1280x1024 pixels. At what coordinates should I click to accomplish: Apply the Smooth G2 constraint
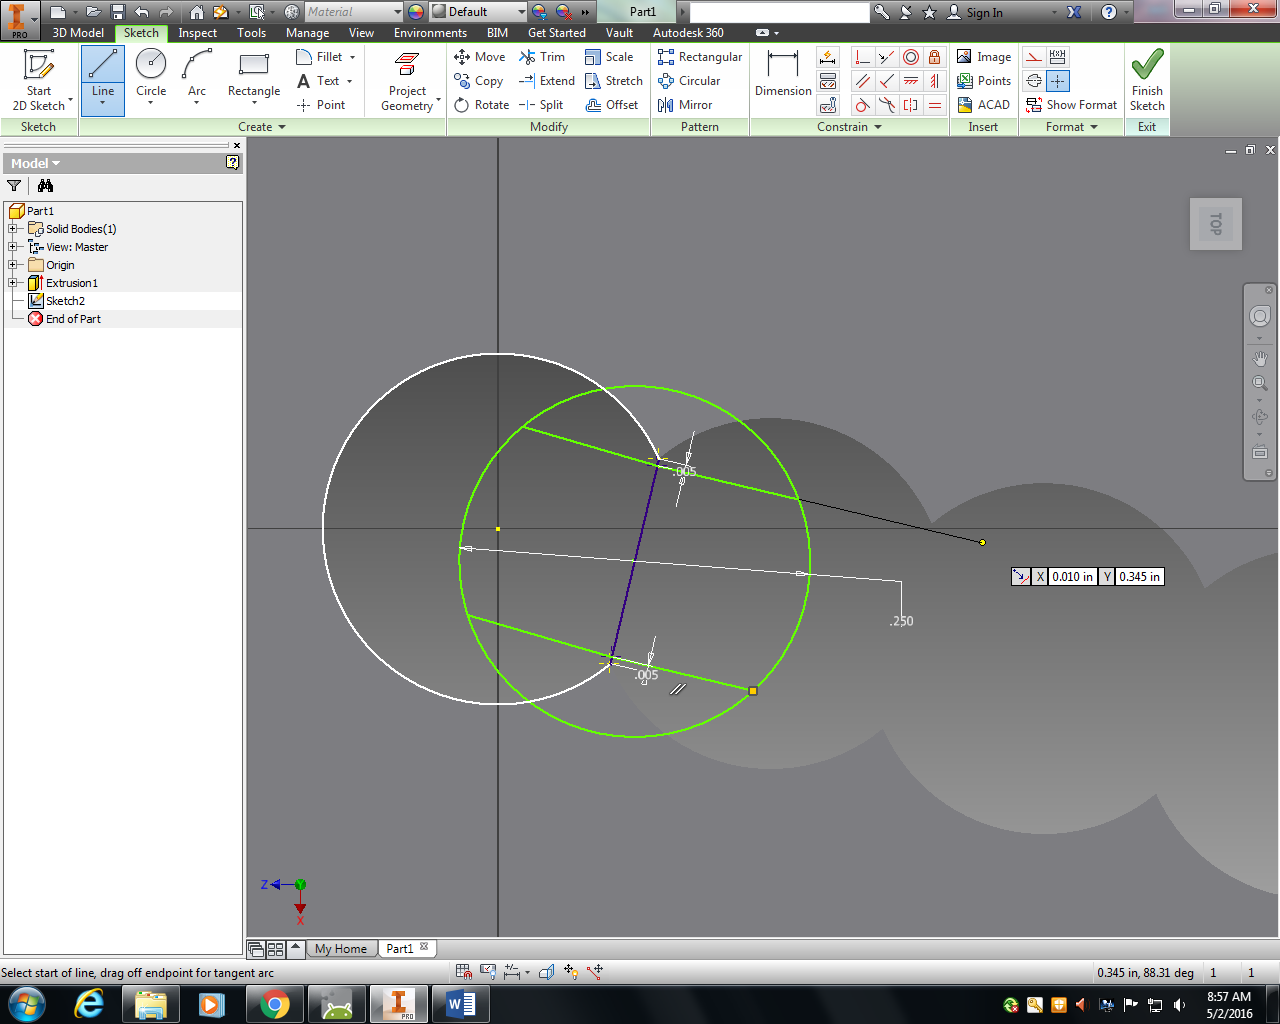coord(887,105)
